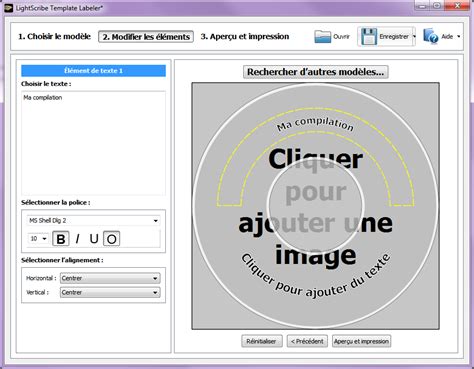
Task: Click the Enregistrer floppy disk icon
Action: 369,37
